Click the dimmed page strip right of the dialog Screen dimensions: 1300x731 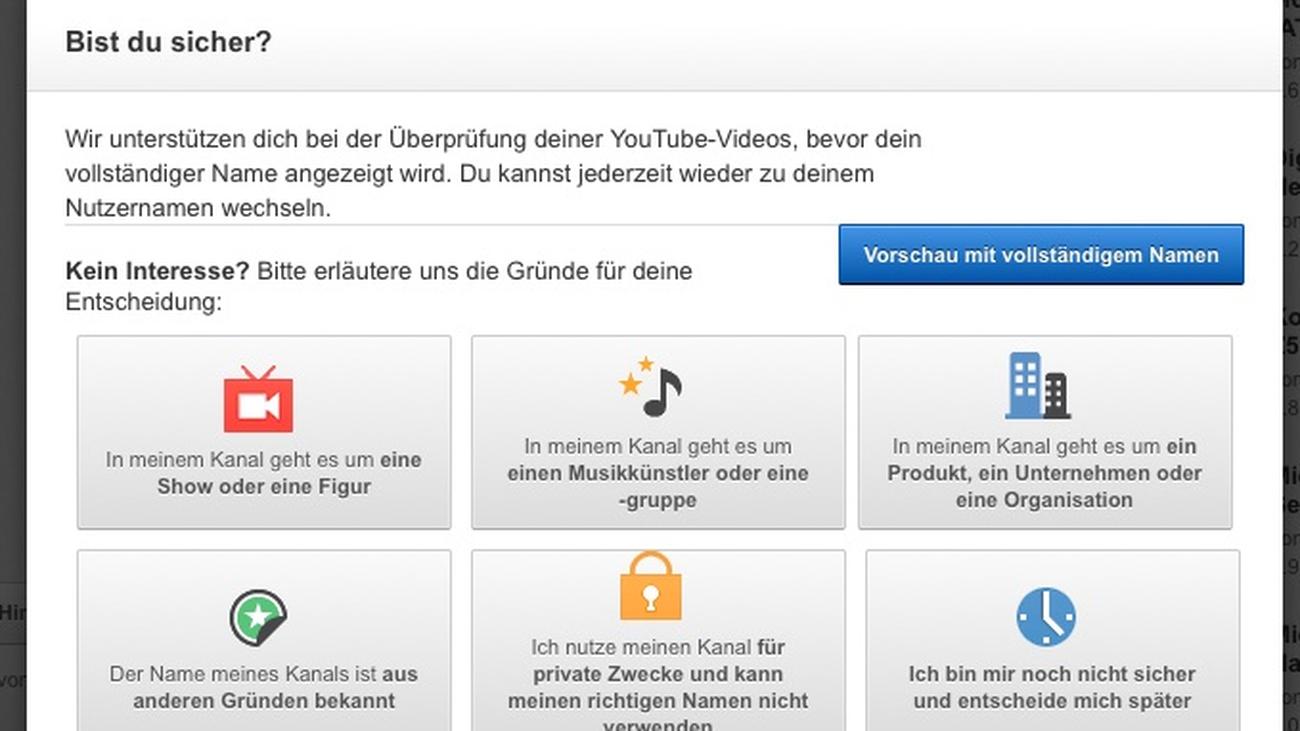[1290, 400]
